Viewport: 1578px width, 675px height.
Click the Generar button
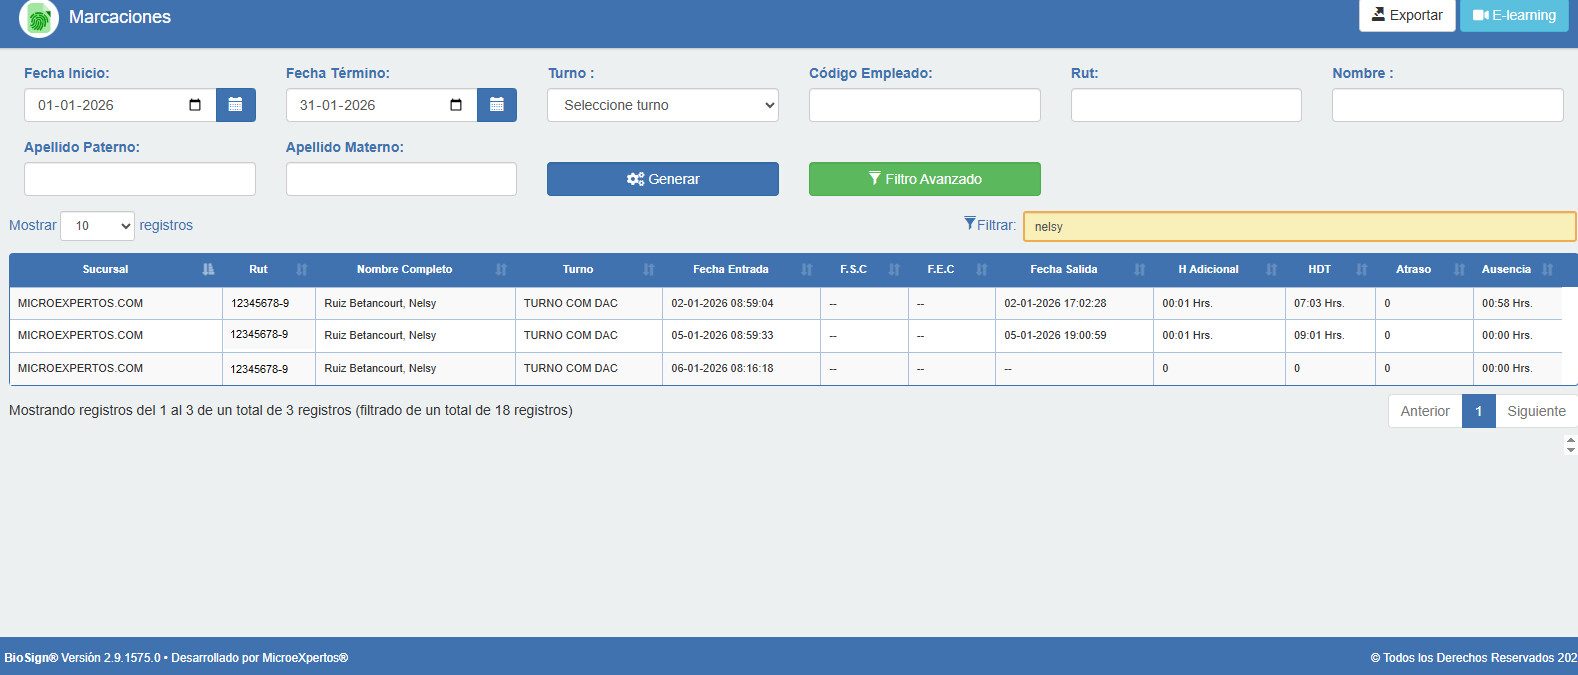[663, 179]
